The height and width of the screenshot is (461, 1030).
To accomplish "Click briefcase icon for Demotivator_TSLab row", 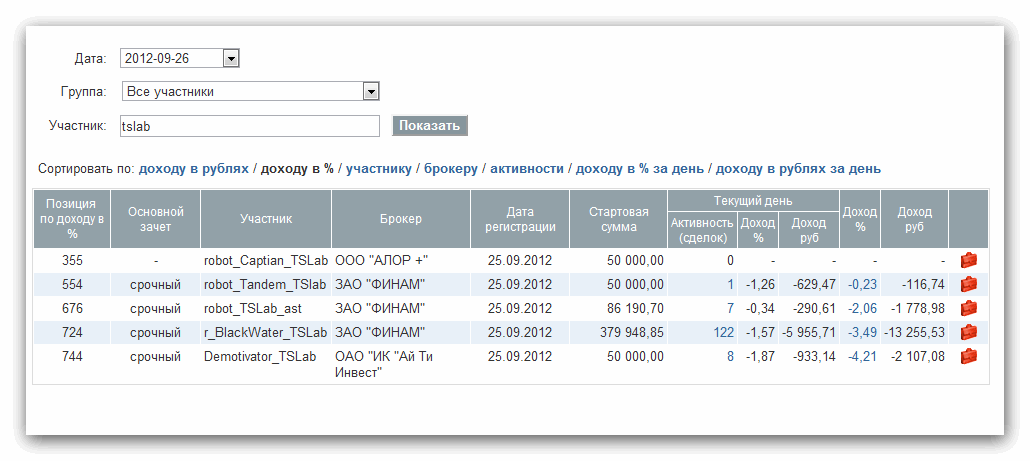I will [x=968, y=356].
